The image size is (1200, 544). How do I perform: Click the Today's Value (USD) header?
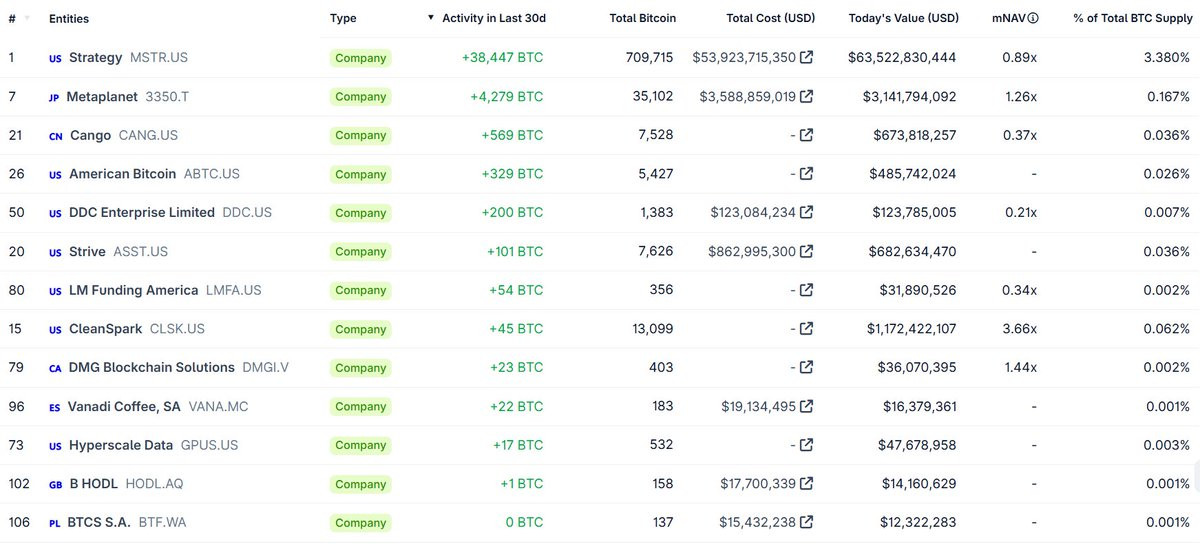click(903, 18)
